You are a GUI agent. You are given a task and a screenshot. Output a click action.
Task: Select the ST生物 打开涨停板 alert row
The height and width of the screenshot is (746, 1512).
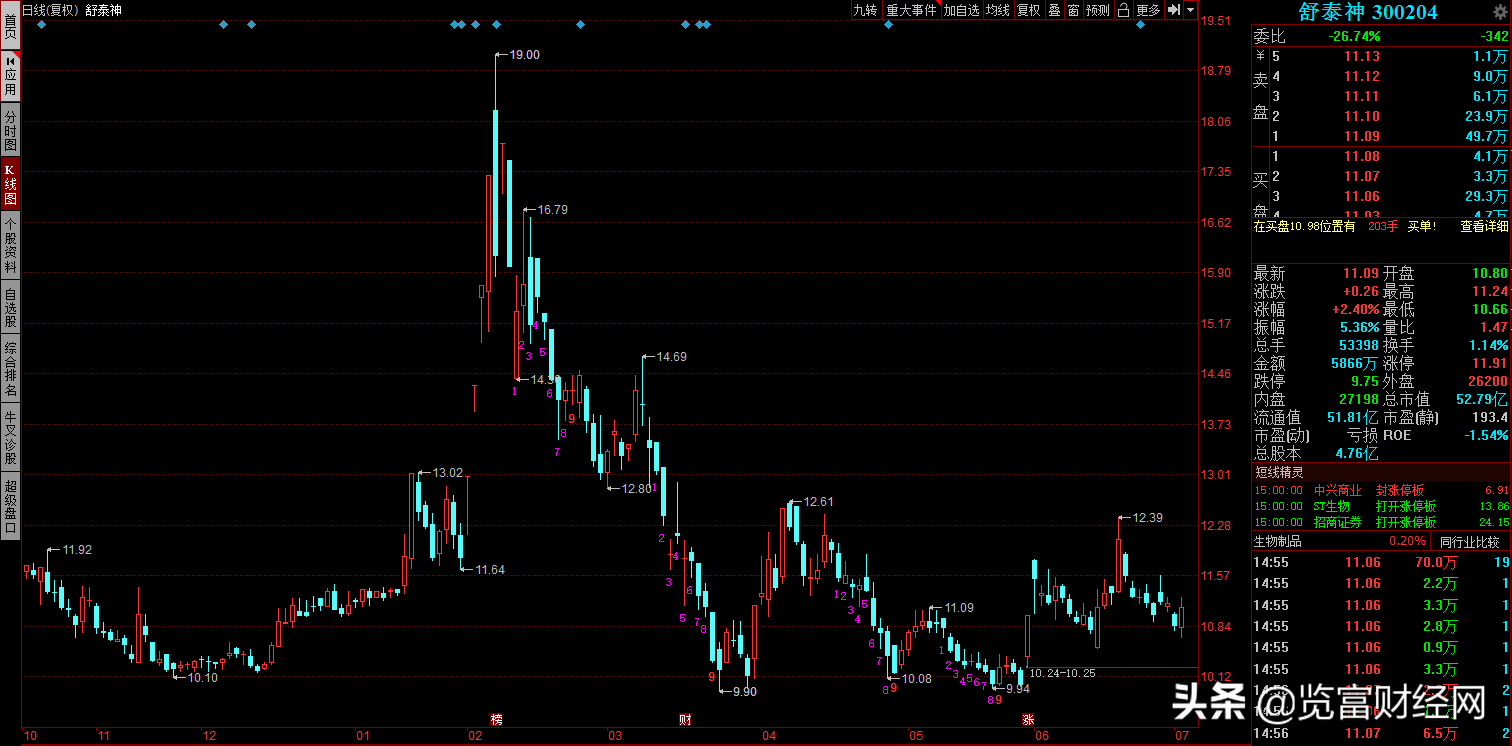1381,507
